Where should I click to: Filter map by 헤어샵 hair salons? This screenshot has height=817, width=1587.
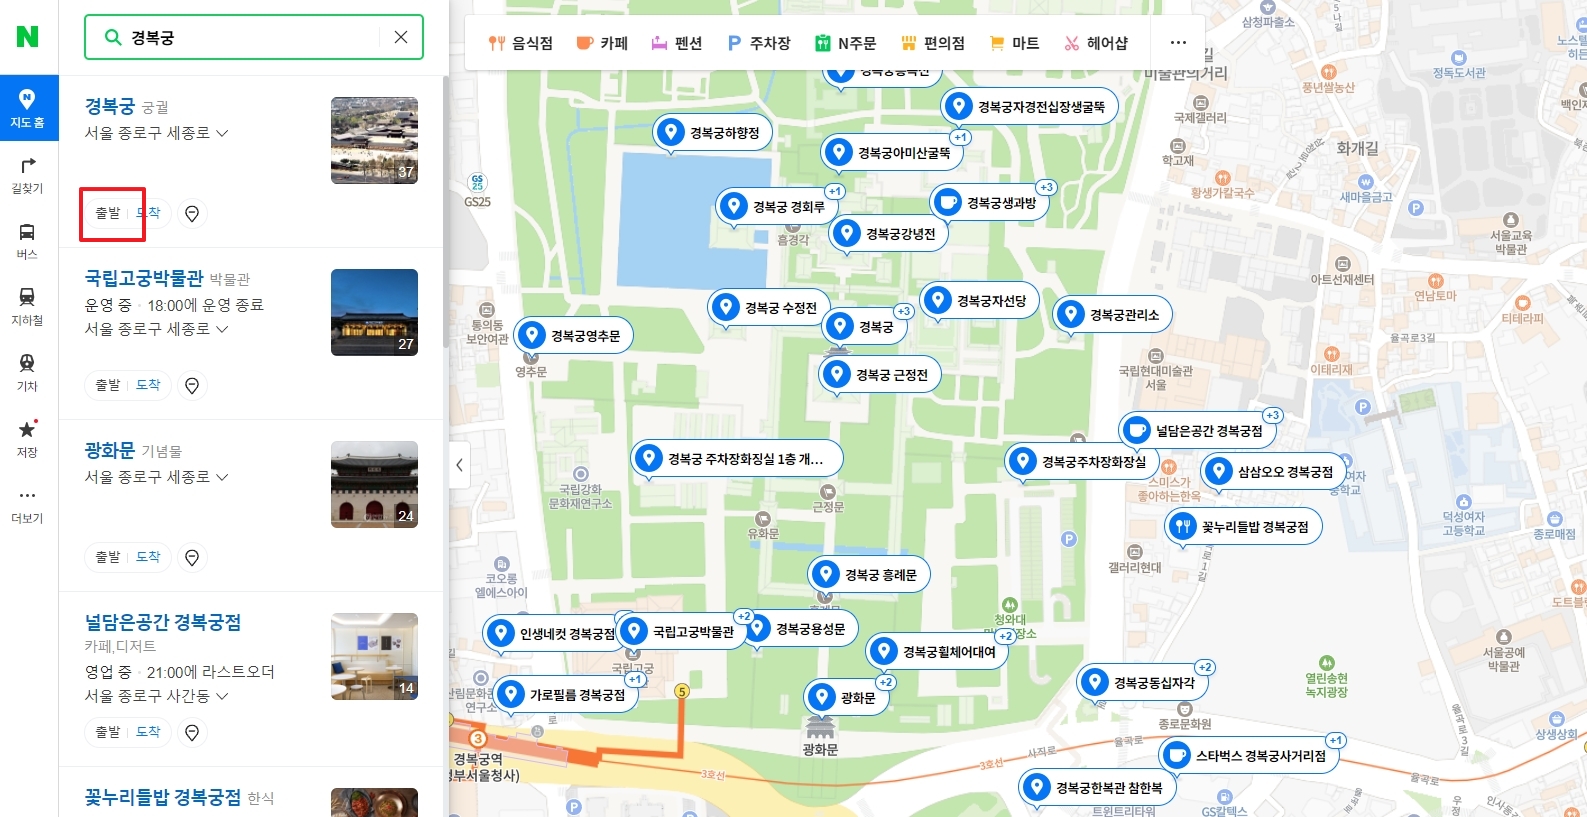(x=1096, y=43)
